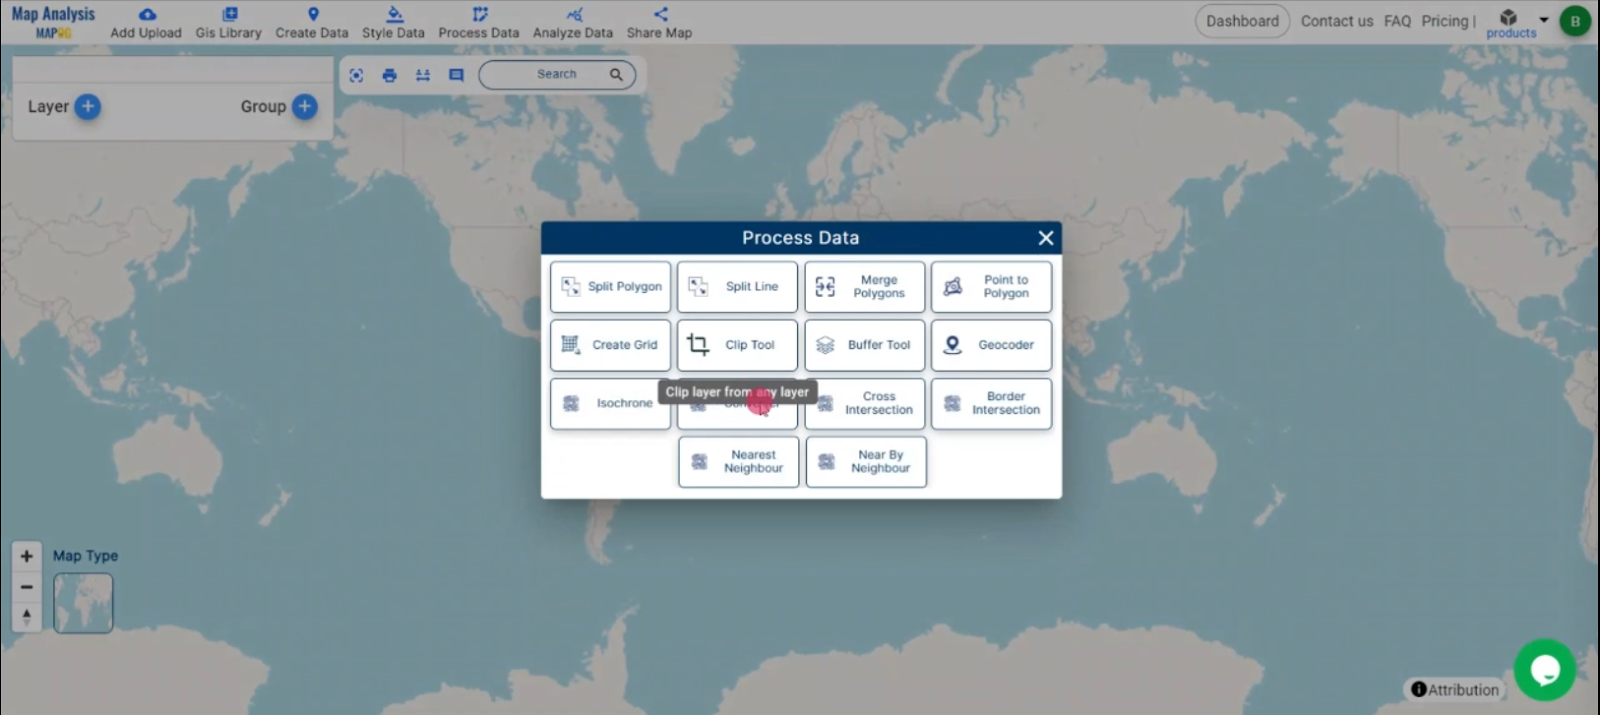Select the Create Grid tool

(610, 345)
